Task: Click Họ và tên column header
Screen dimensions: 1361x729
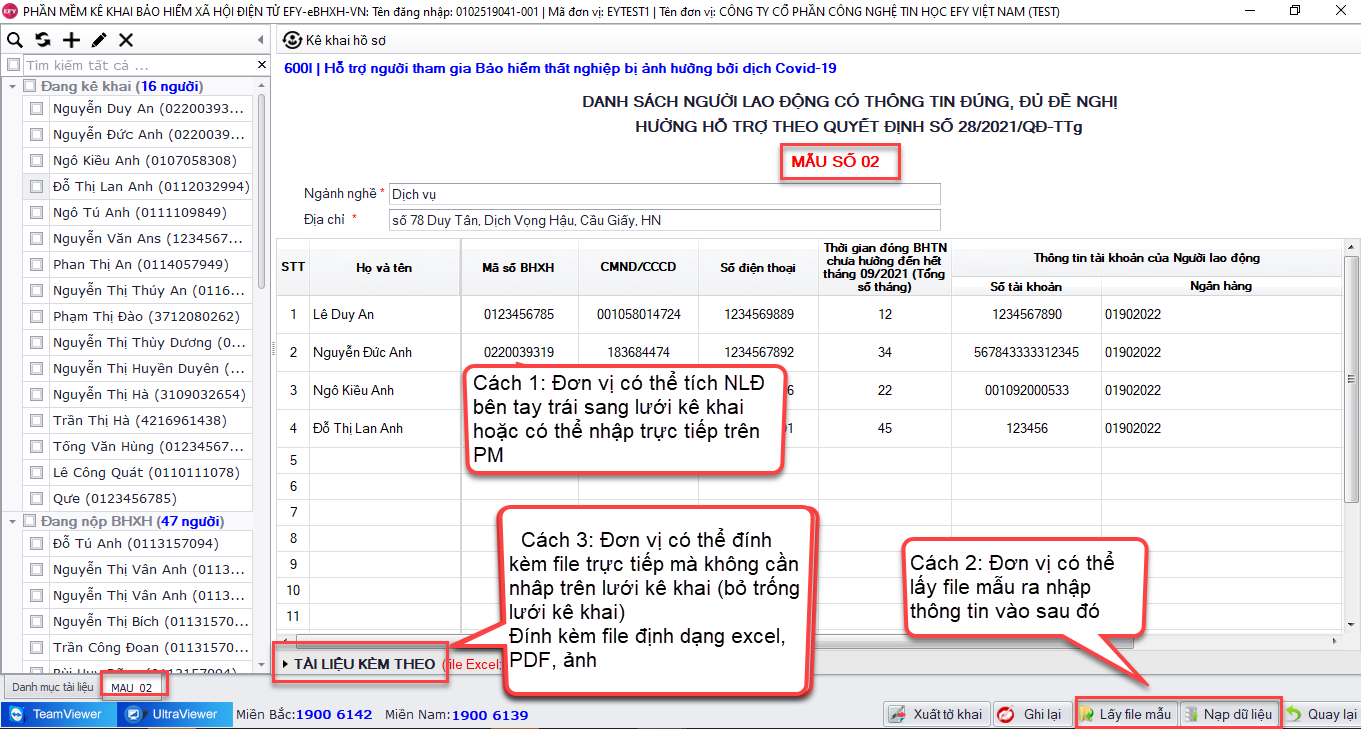Action: coord(384,268)
